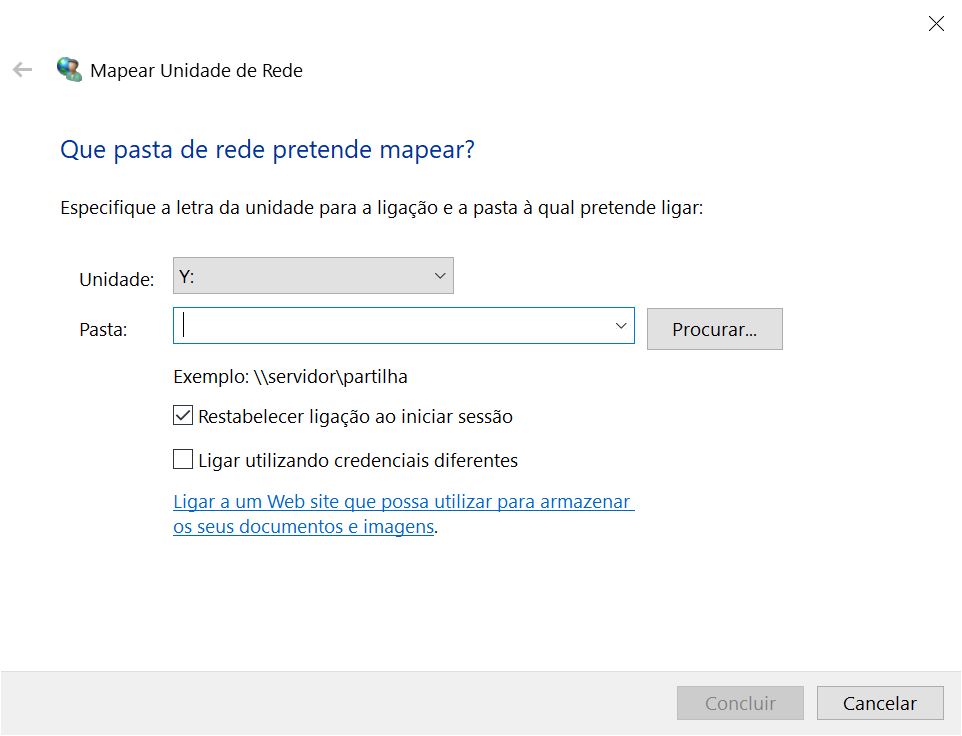Viewport: 962px width, 736px height.
Task: Click the 'Mapear Unidade de Rede' window title
Action: (x=196, y=71)
